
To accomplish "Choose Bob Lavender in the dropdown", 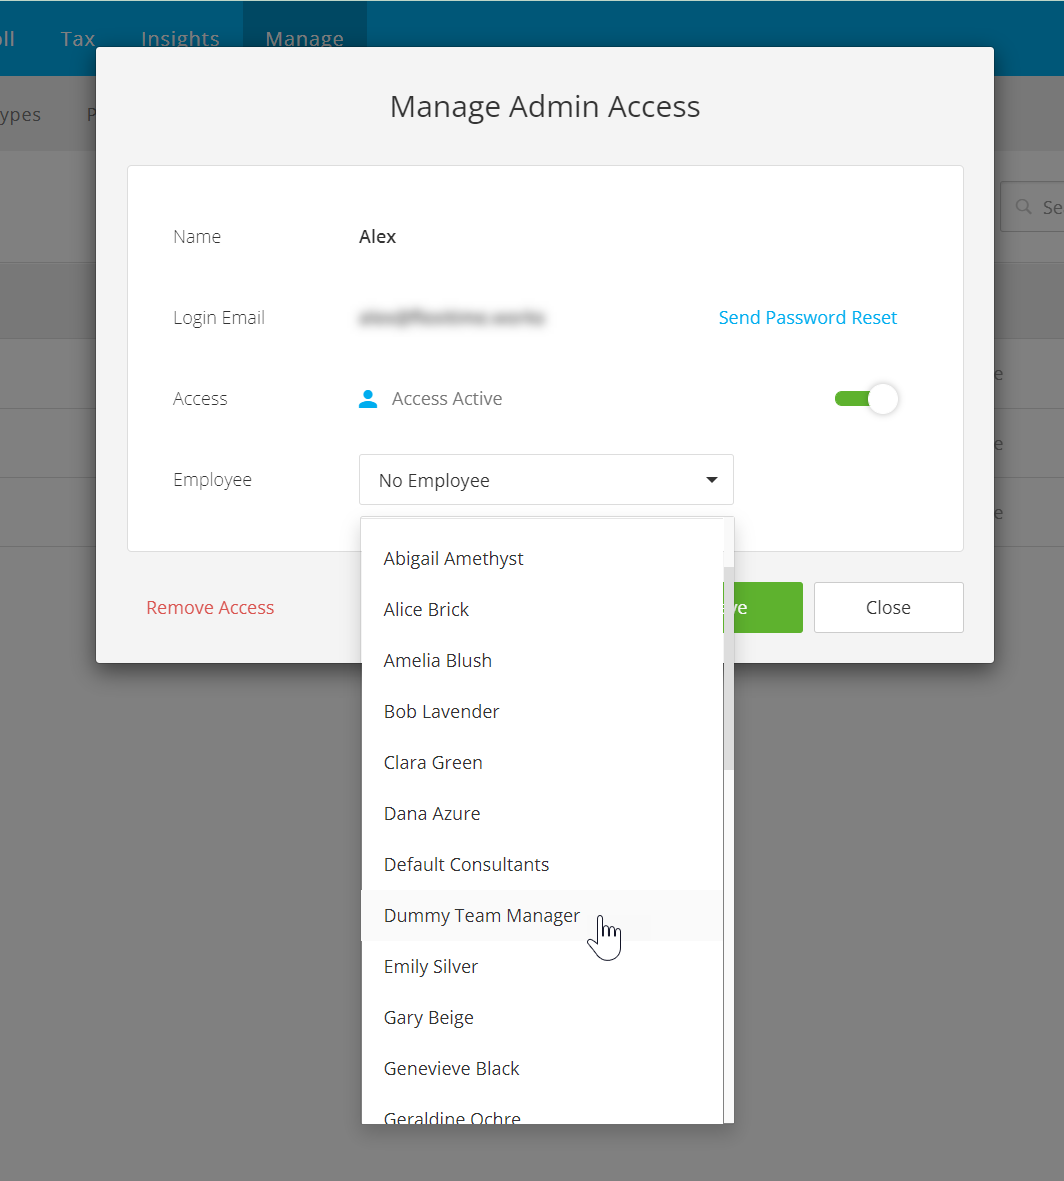I will (542, 712).
